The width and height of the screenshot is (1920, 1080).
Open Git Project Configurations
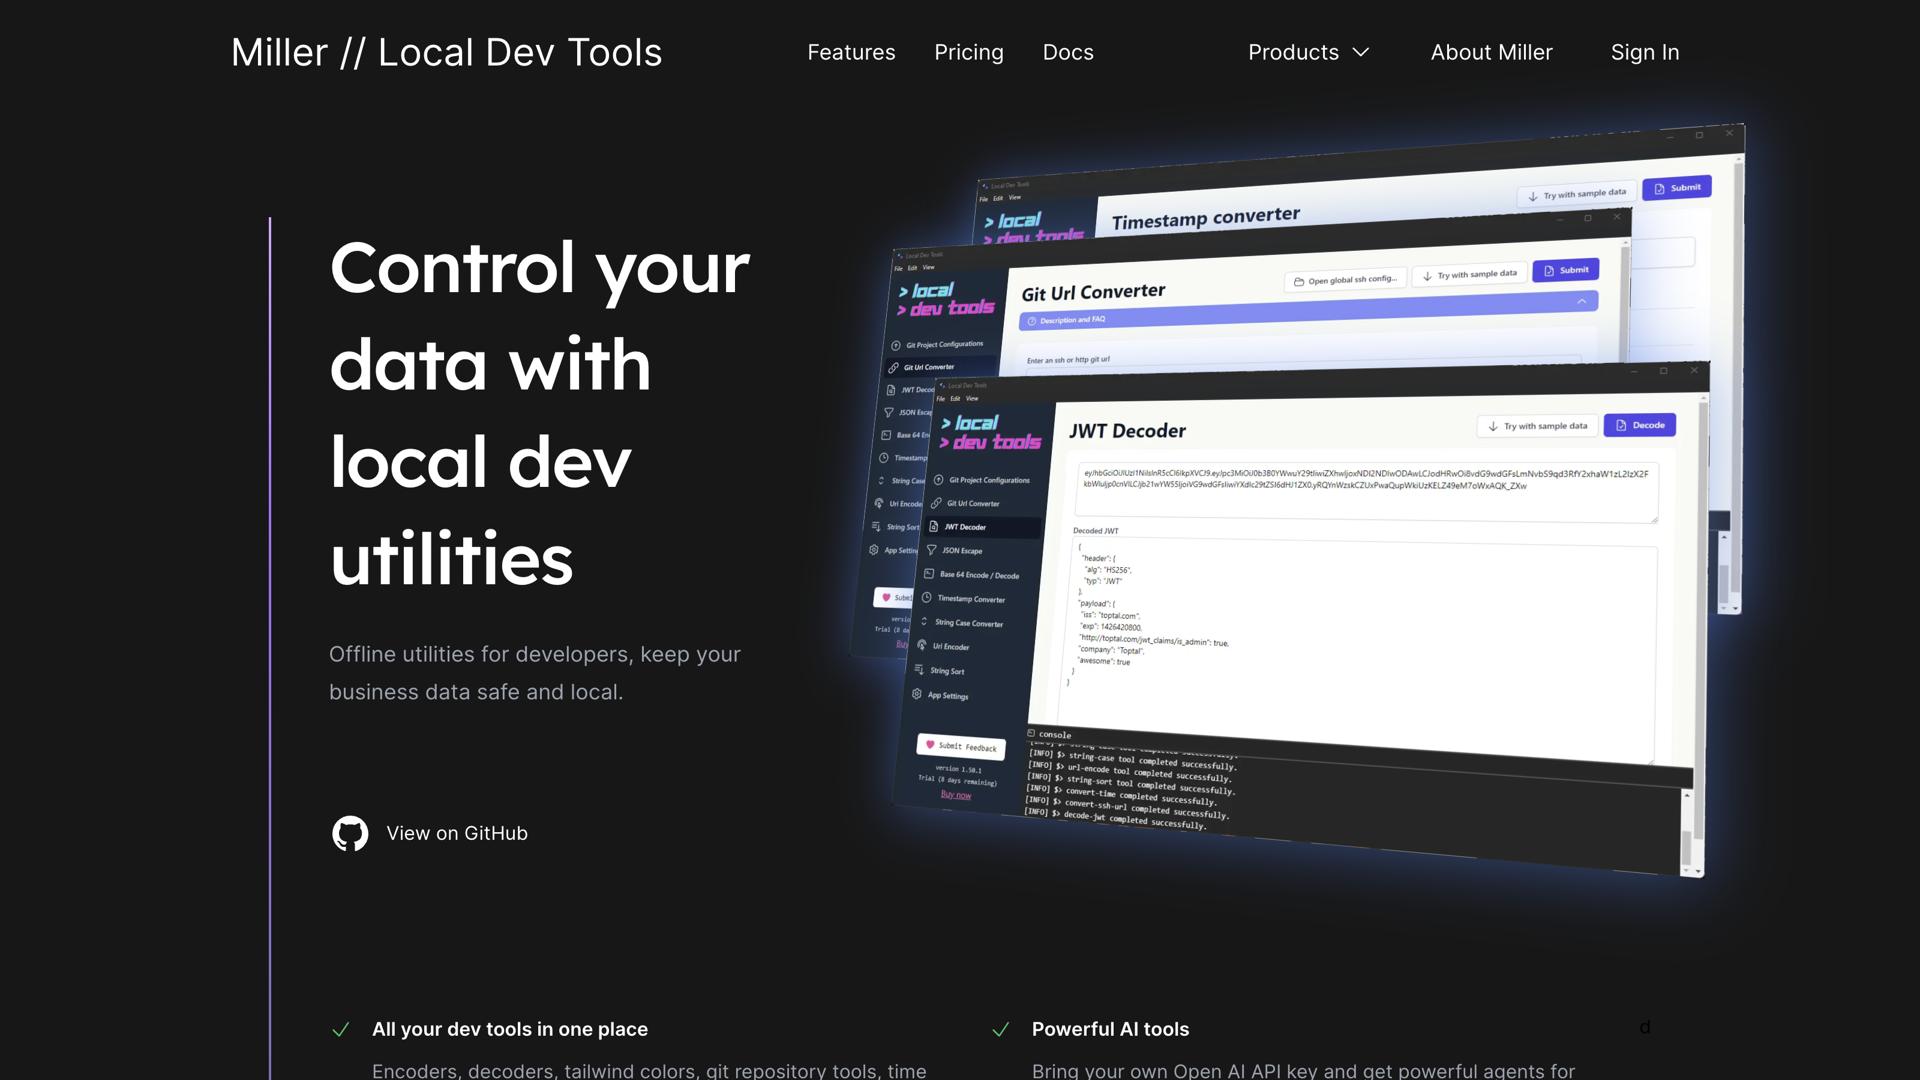[x=989, y=480]
